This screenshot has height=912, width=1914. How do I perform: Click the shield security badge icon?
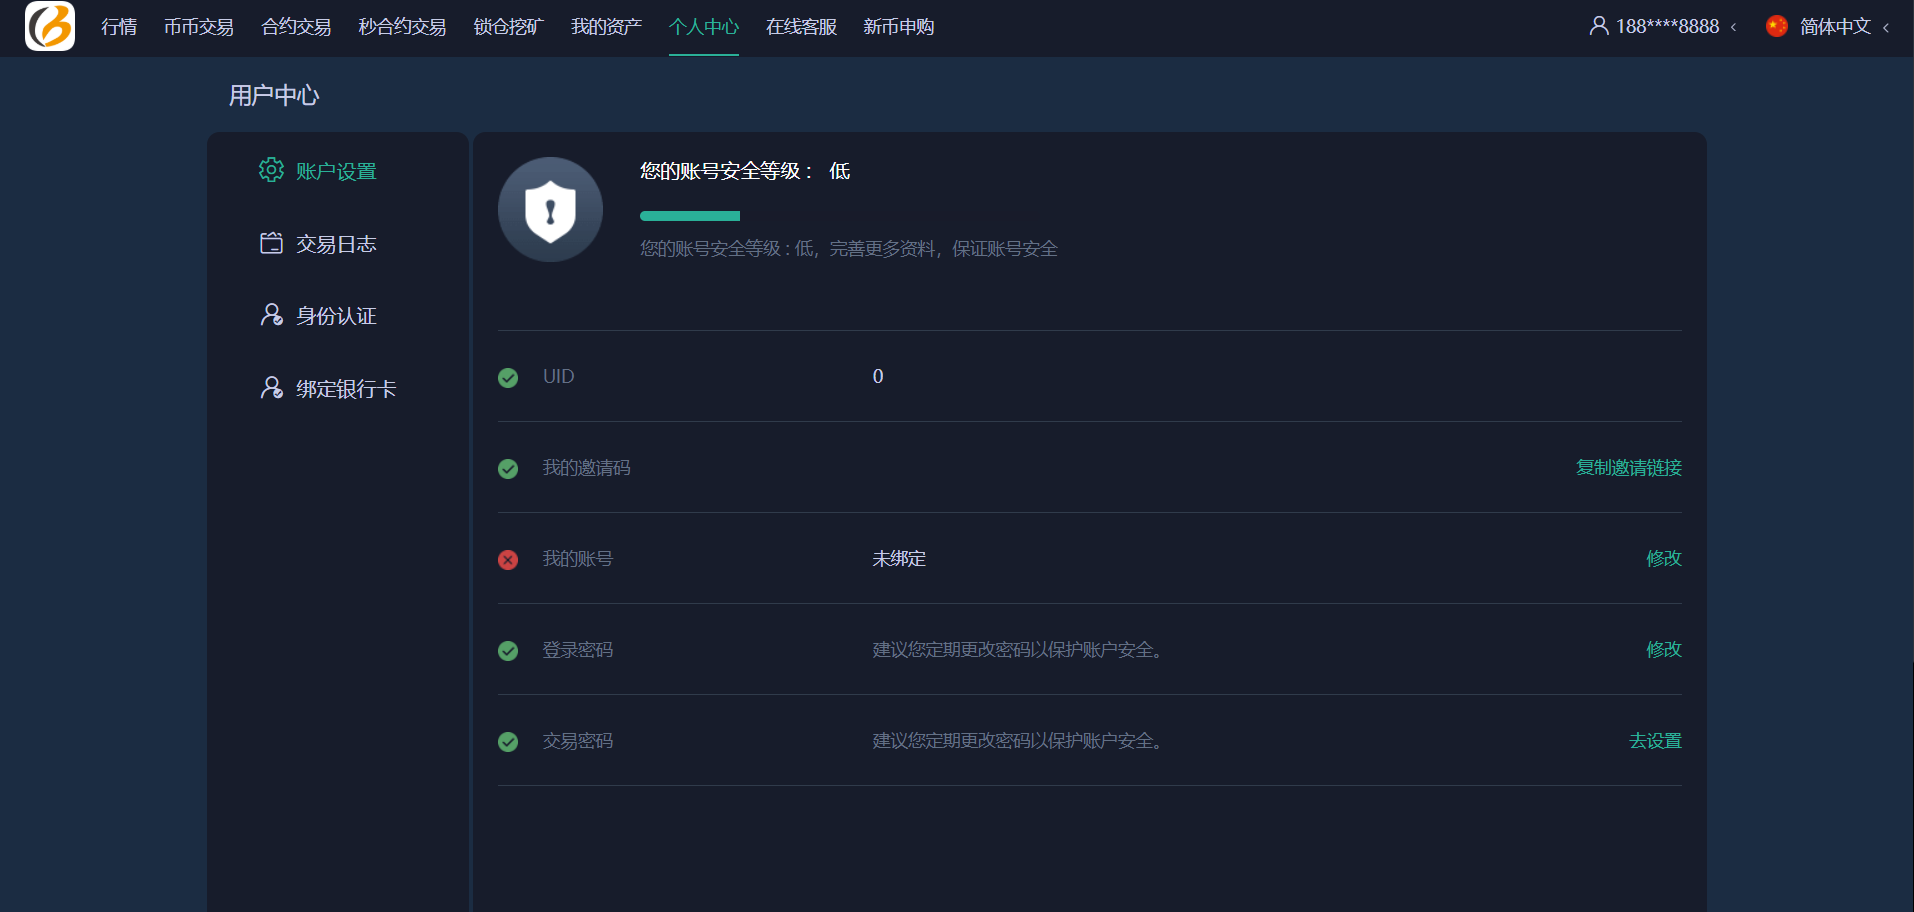pos(550,210)
